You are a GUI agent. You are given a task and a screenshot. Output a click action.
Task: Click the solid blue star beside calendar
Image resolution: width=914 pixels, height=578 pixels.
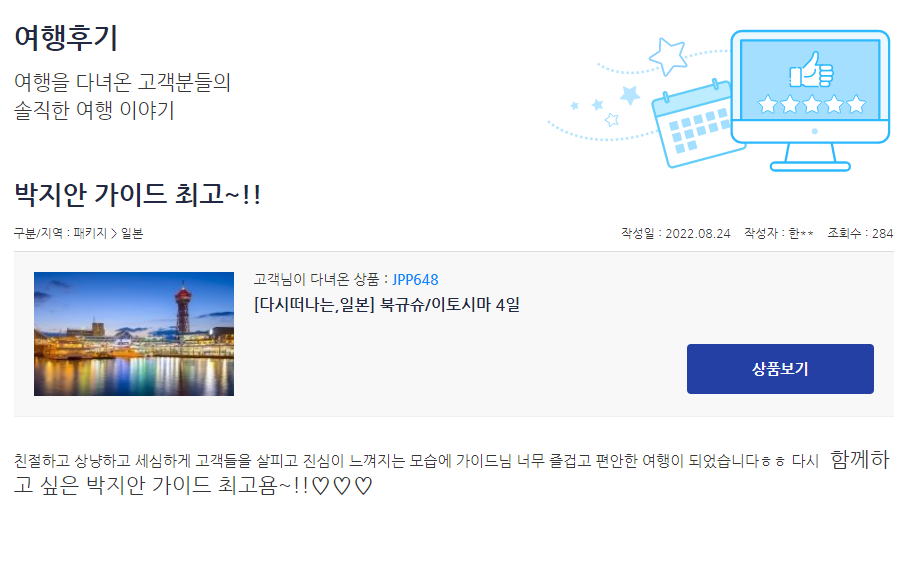click(x=630, y=94)
